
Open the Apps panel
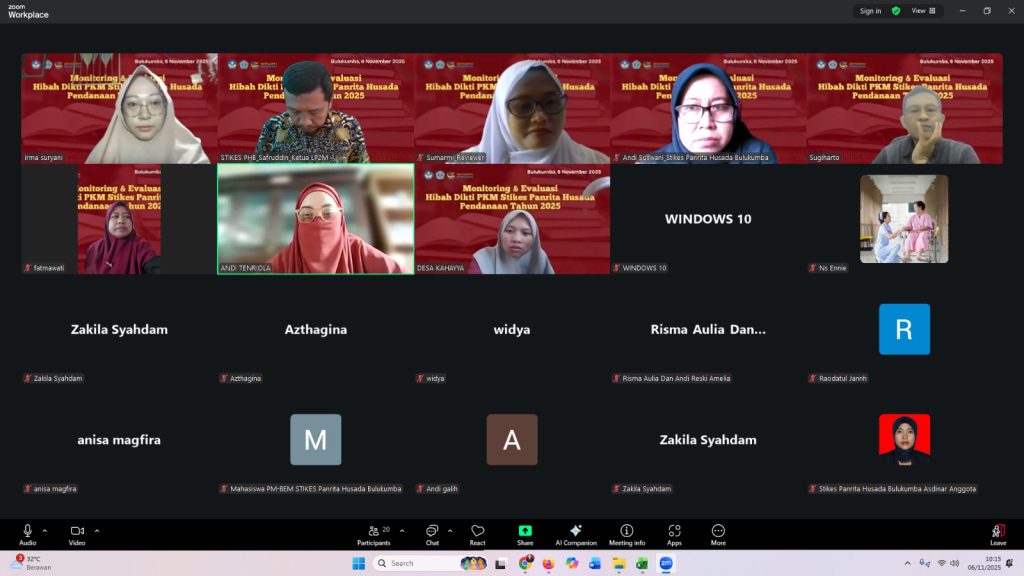[x=674, y=534]
